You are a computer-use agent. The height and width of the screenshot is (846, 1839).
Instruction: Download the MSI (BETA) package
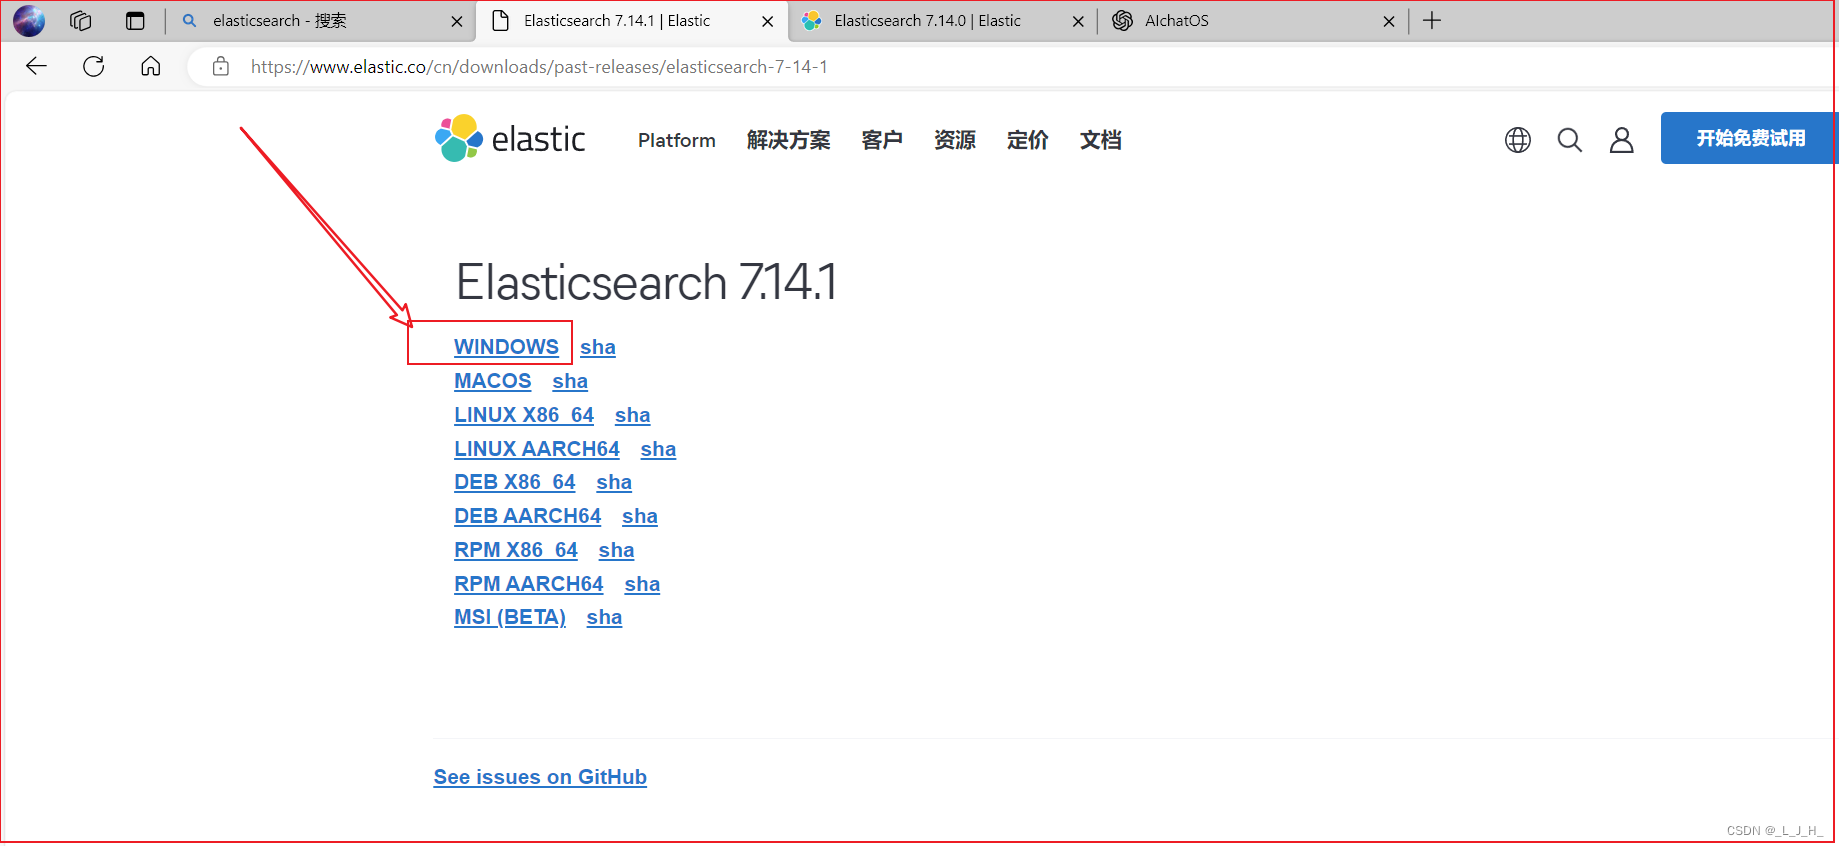pos(510,617)
